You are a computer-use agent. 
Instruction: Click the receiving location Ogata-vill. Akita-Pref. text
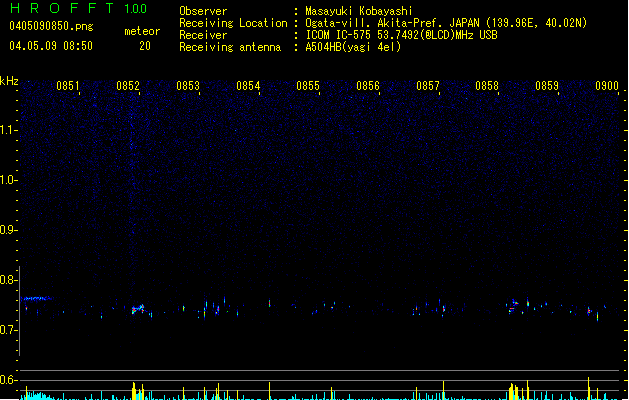click(446, 23)
